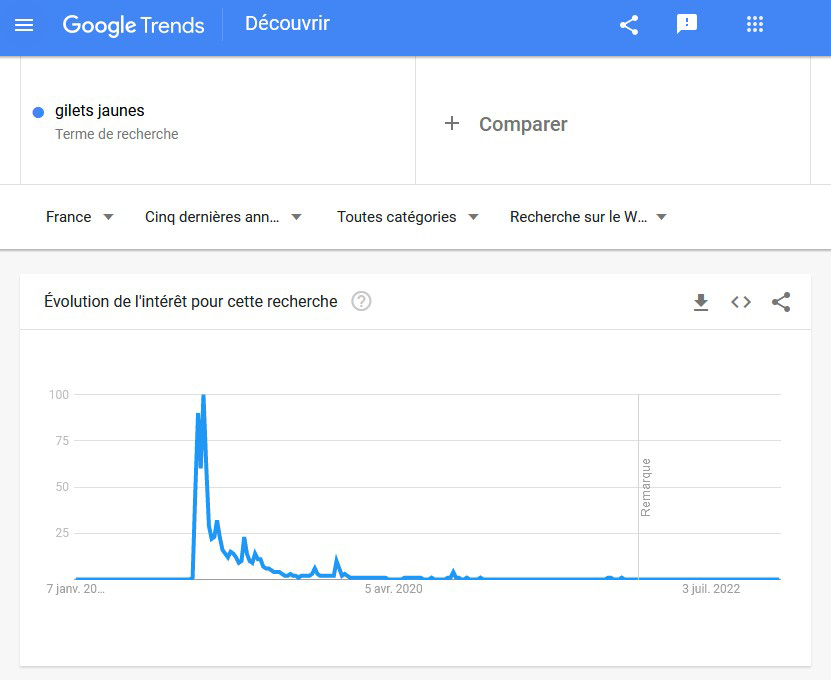Open the hamburger navigation menu
The width and height of the screenshot is (831, 680).
pyautogui.click(x=24, y=25)
